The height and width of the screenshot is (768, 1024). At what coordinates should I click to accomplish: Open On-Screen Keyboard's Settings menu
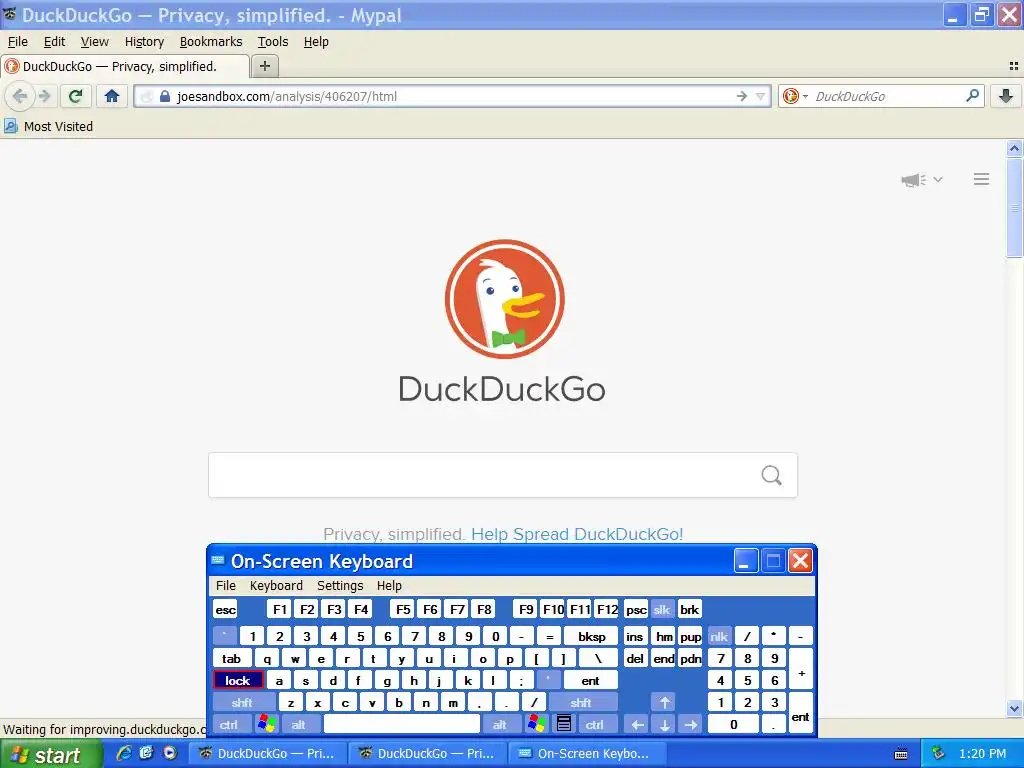coord(340,586)
